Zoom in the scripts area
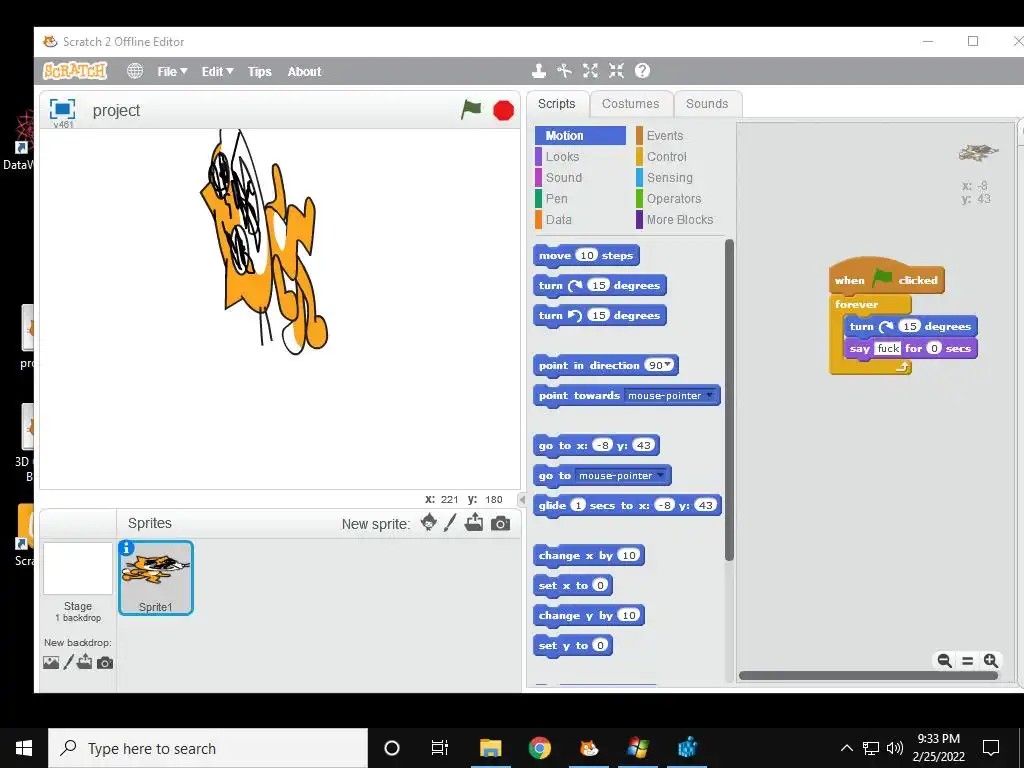The height and width of the screenshot is (768, 1024). 991,660
